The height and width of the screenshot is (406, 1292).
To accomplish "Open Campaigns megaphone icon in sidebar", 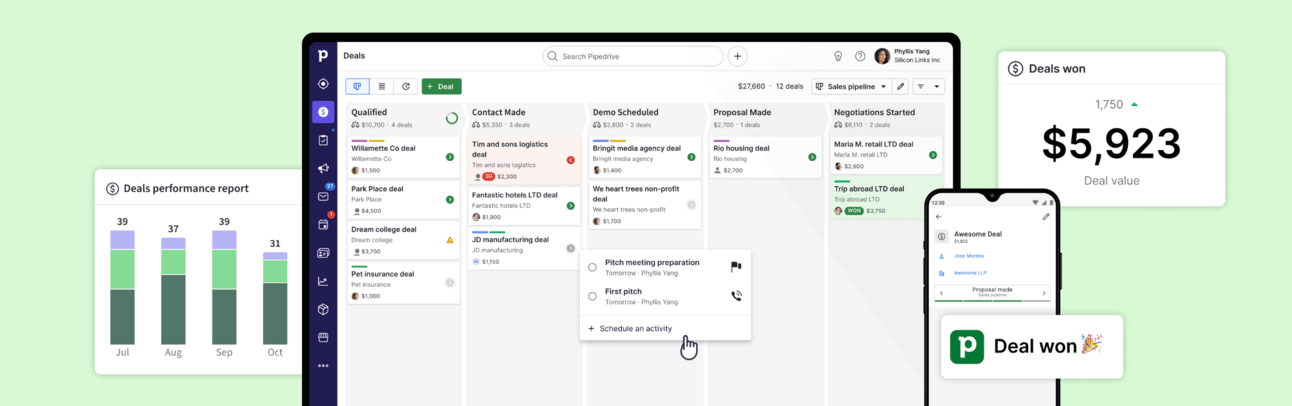I will pyautogui.click(x=323, y=169).
